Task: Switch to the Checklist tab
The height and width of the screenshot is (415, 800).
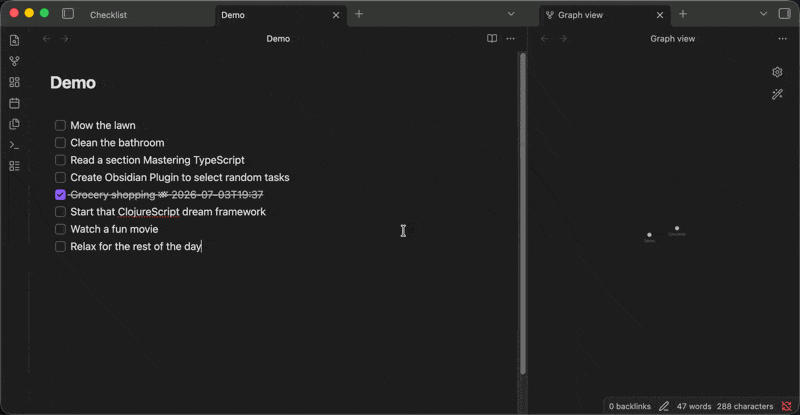Action: [108, 15]
